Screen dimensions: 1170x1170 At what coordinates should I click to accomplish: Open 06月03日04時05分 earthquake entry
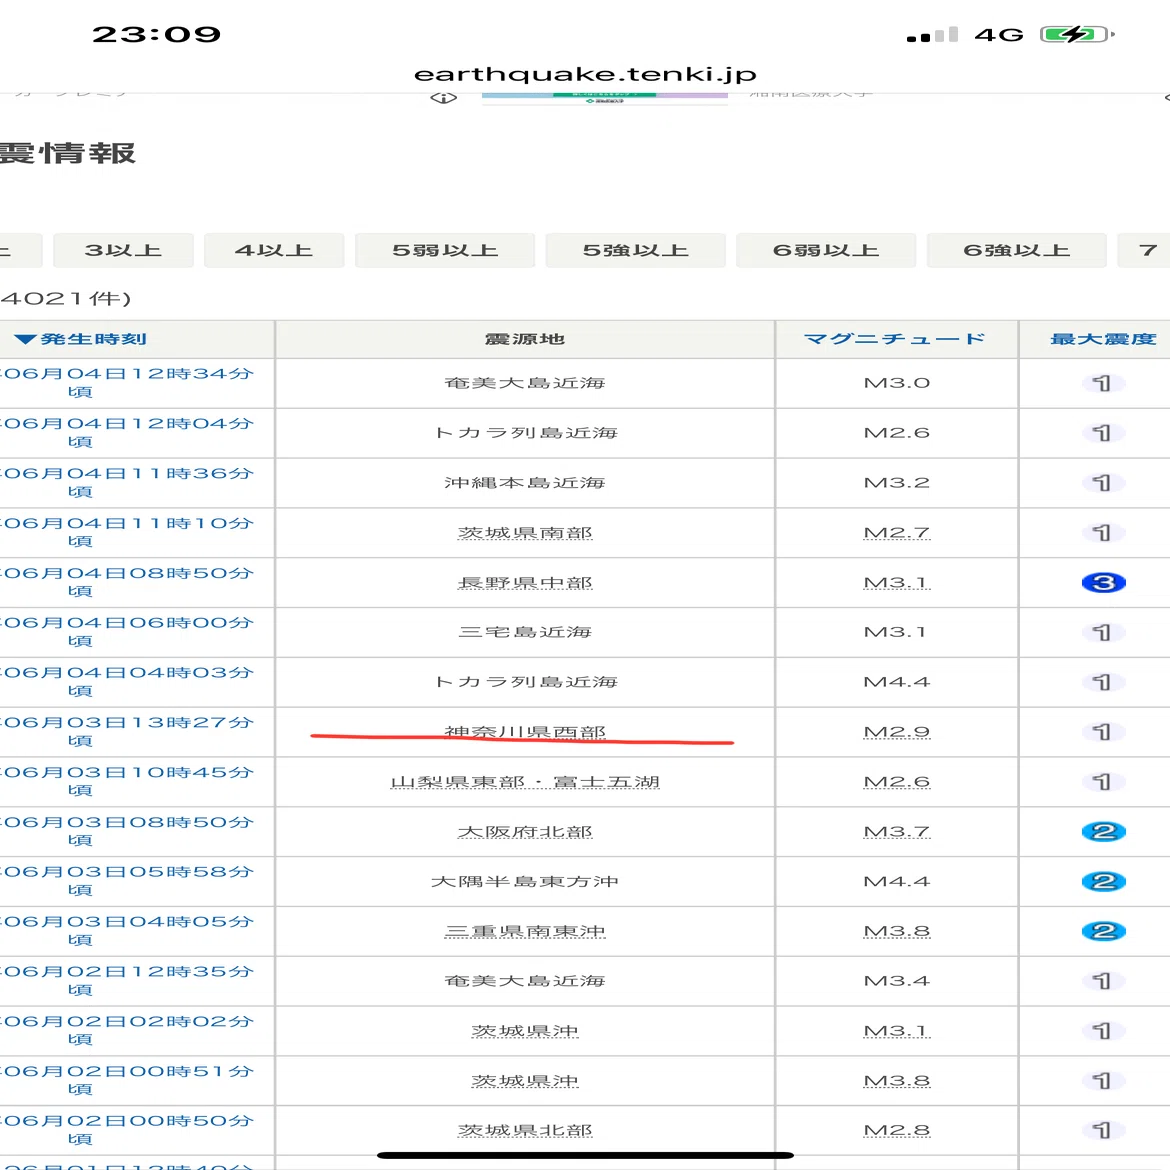pos(127,930)
